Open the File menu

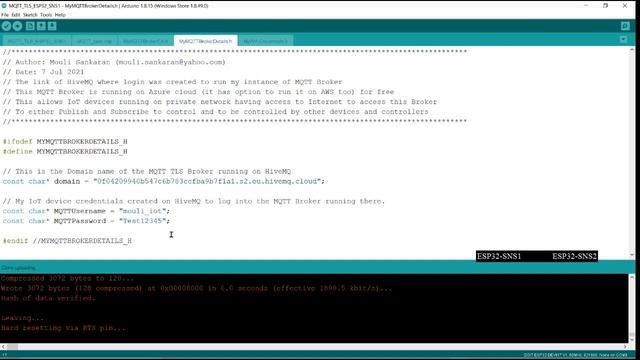coord(5,15)
